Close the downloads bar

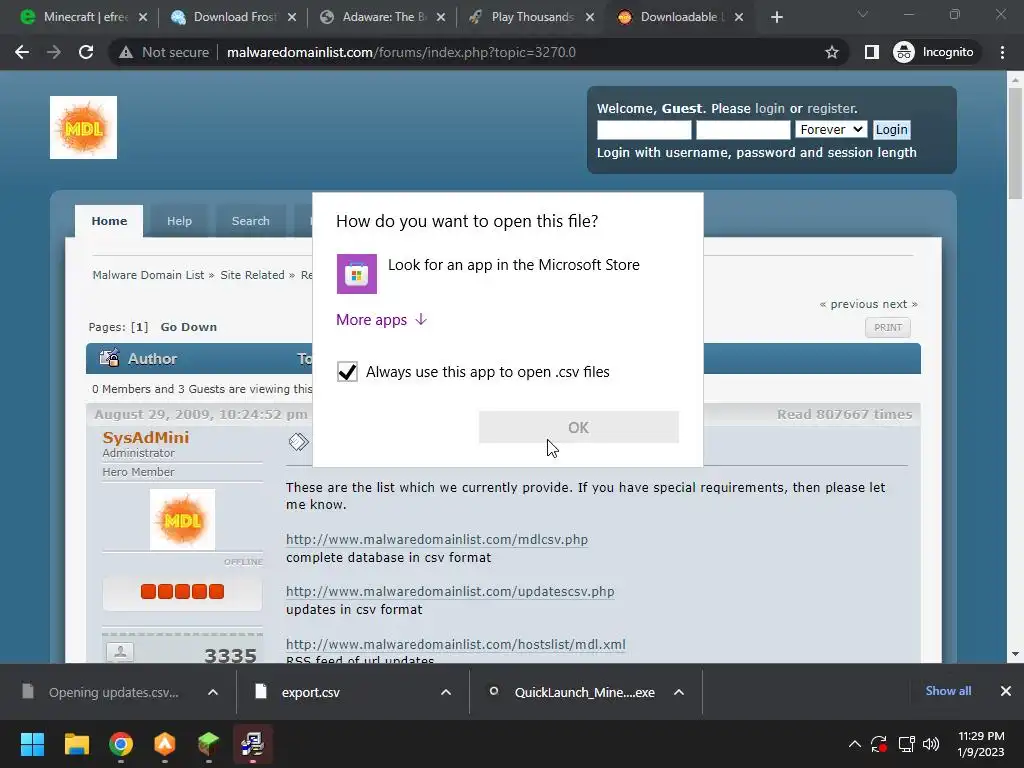pyautogui.click(x=1006, y=691)
